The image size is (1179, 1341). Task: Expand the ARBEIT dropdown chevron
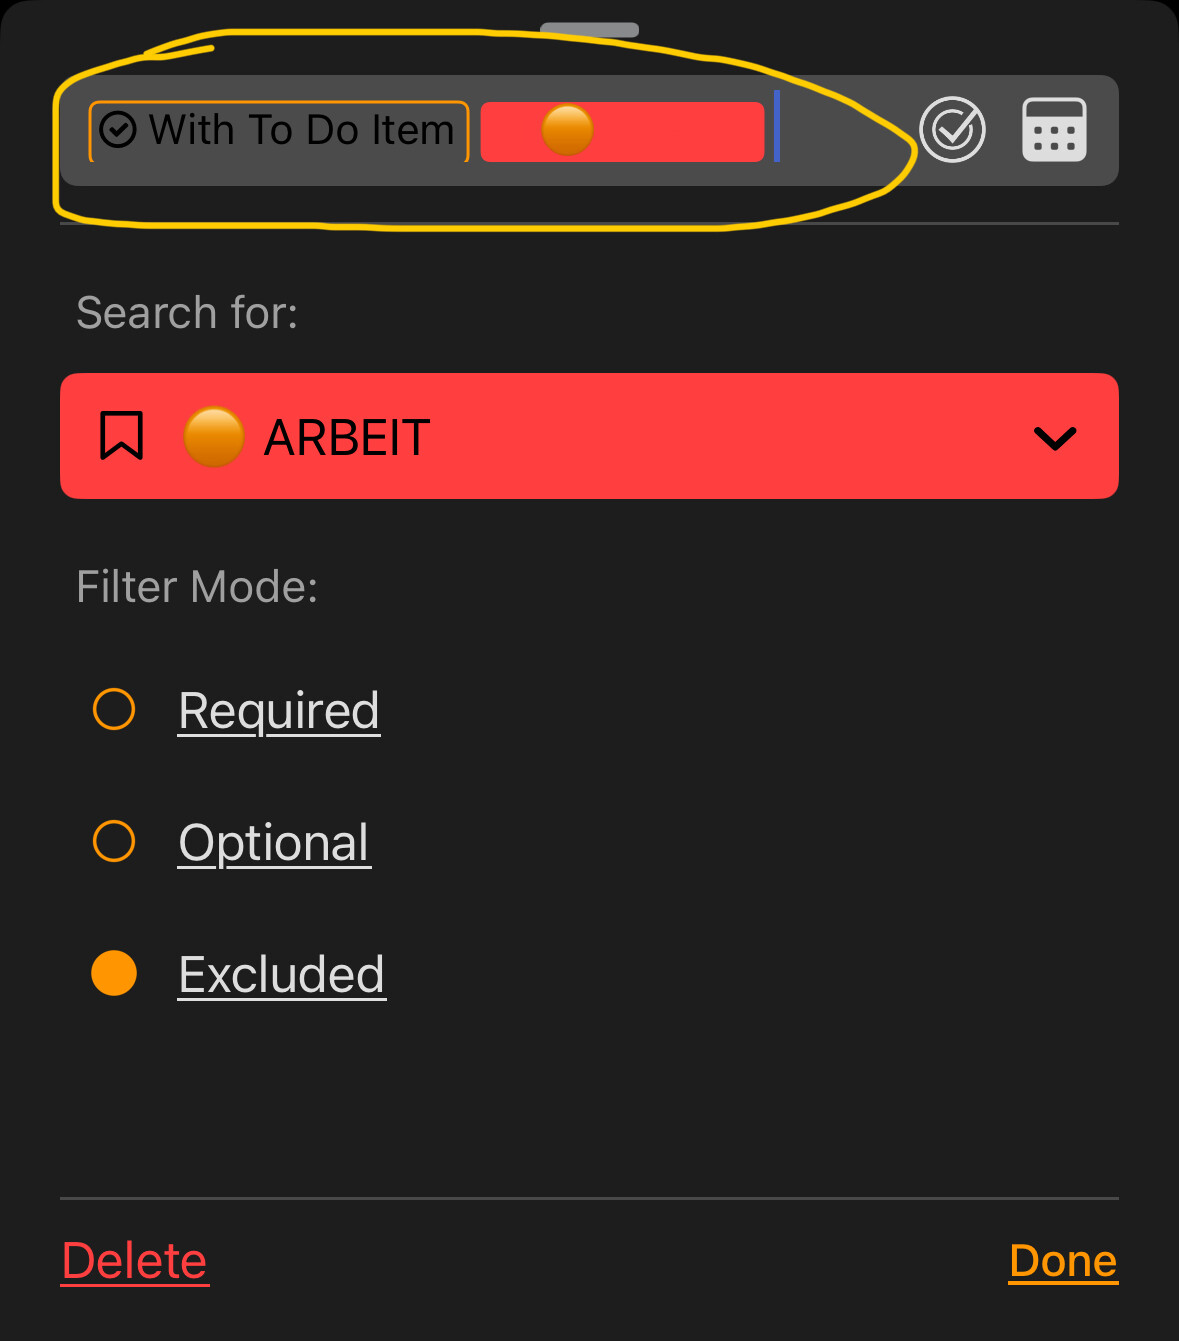coord(1055,438)
